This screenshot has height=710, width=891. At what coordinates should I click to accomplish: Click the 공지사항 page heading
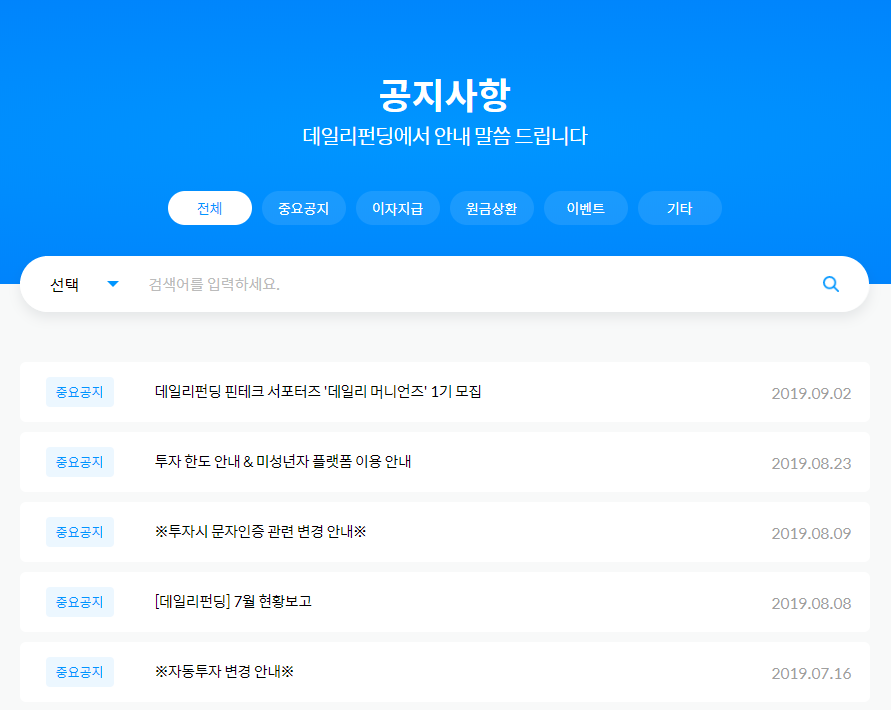pyautogui.click(x=445, y=95)
